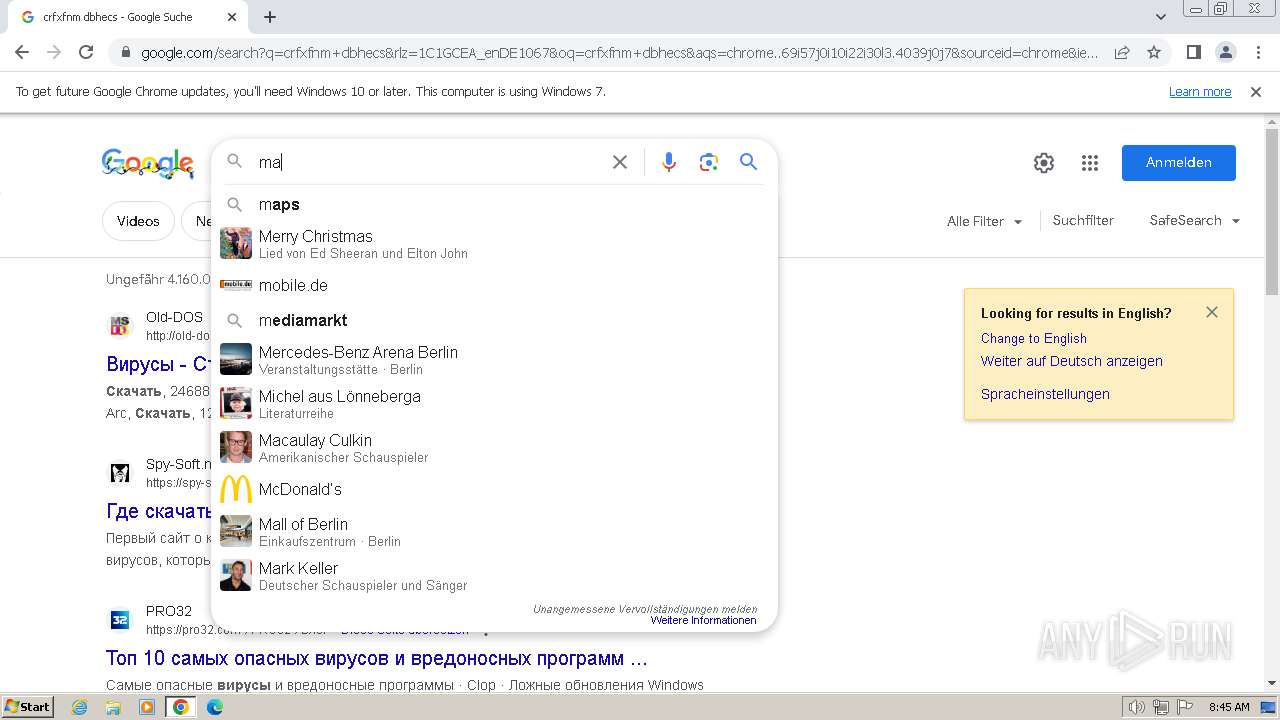Sign in with Anmelden button
Image resolution: width=1280 pixels, height=720 pixels.
coord(1178,163)
